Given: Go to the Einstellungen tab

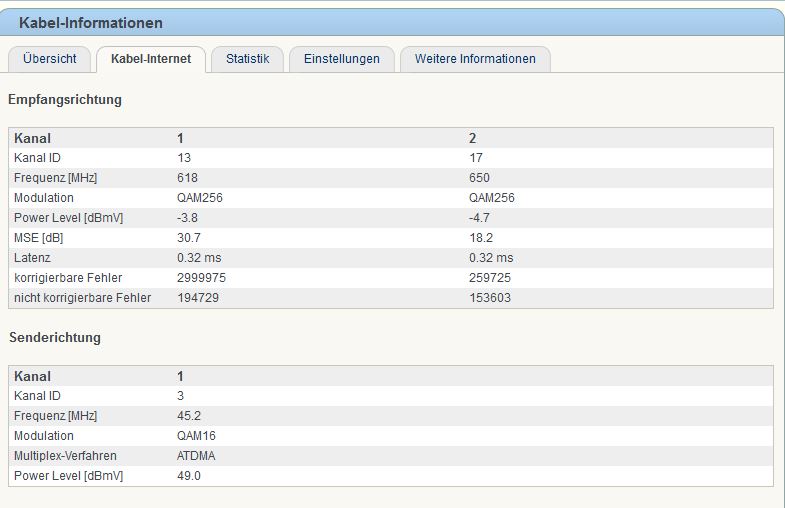Looking at the screenshot, I should (341, 59).
